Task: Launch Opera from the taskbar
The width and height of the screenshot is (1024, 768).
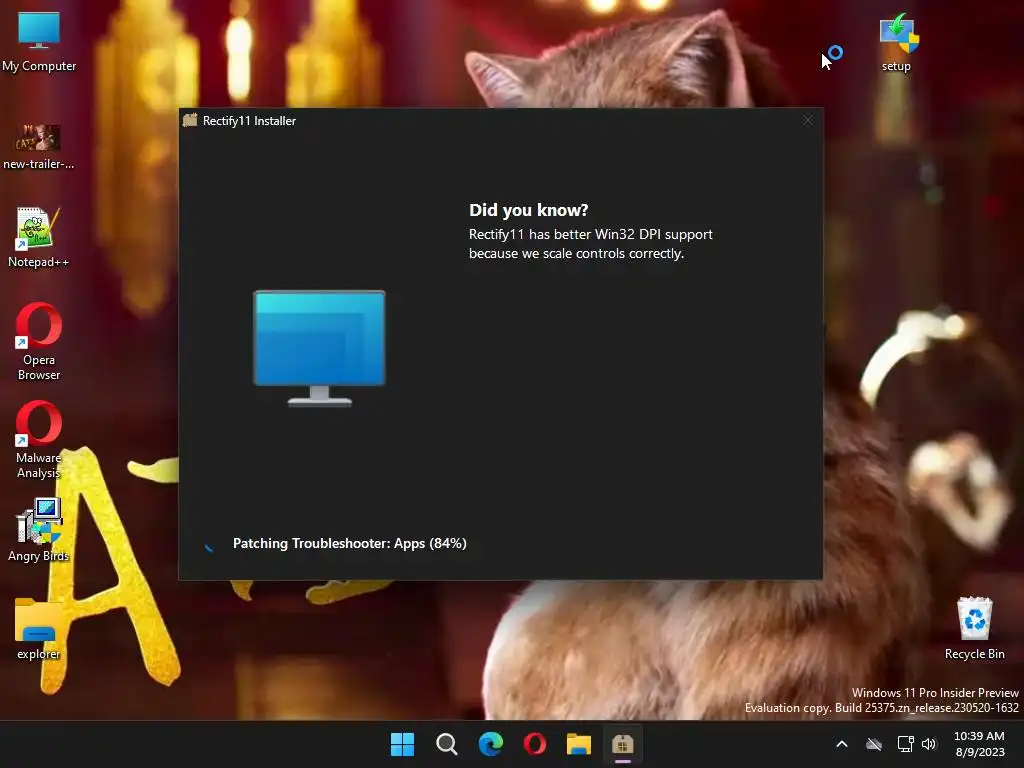Action: (x=535, y=744)
